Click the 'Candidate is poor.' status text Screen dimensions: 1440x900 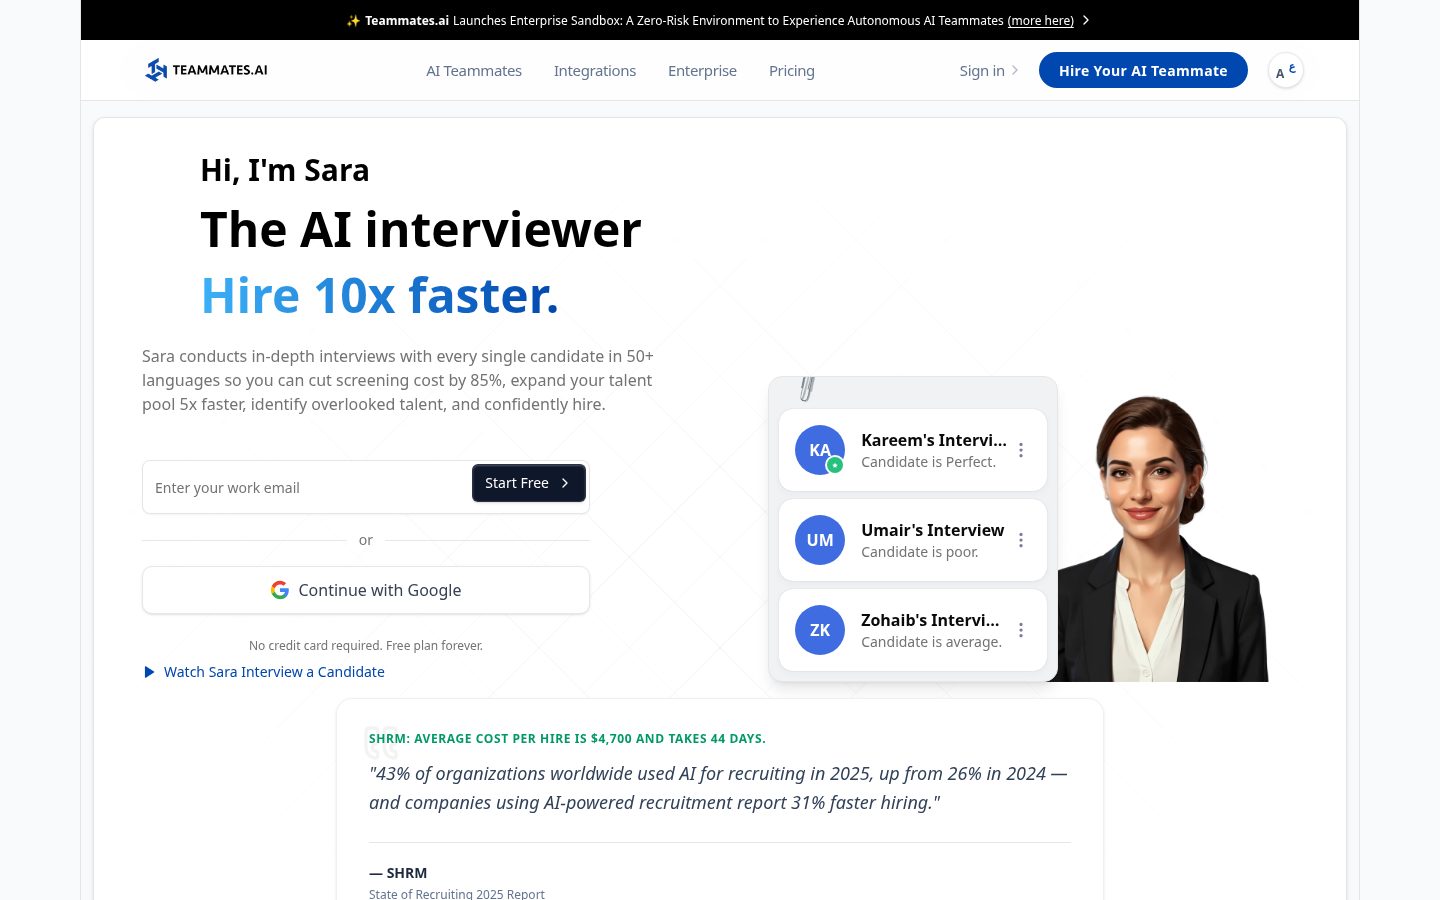[x=920, y=552]
